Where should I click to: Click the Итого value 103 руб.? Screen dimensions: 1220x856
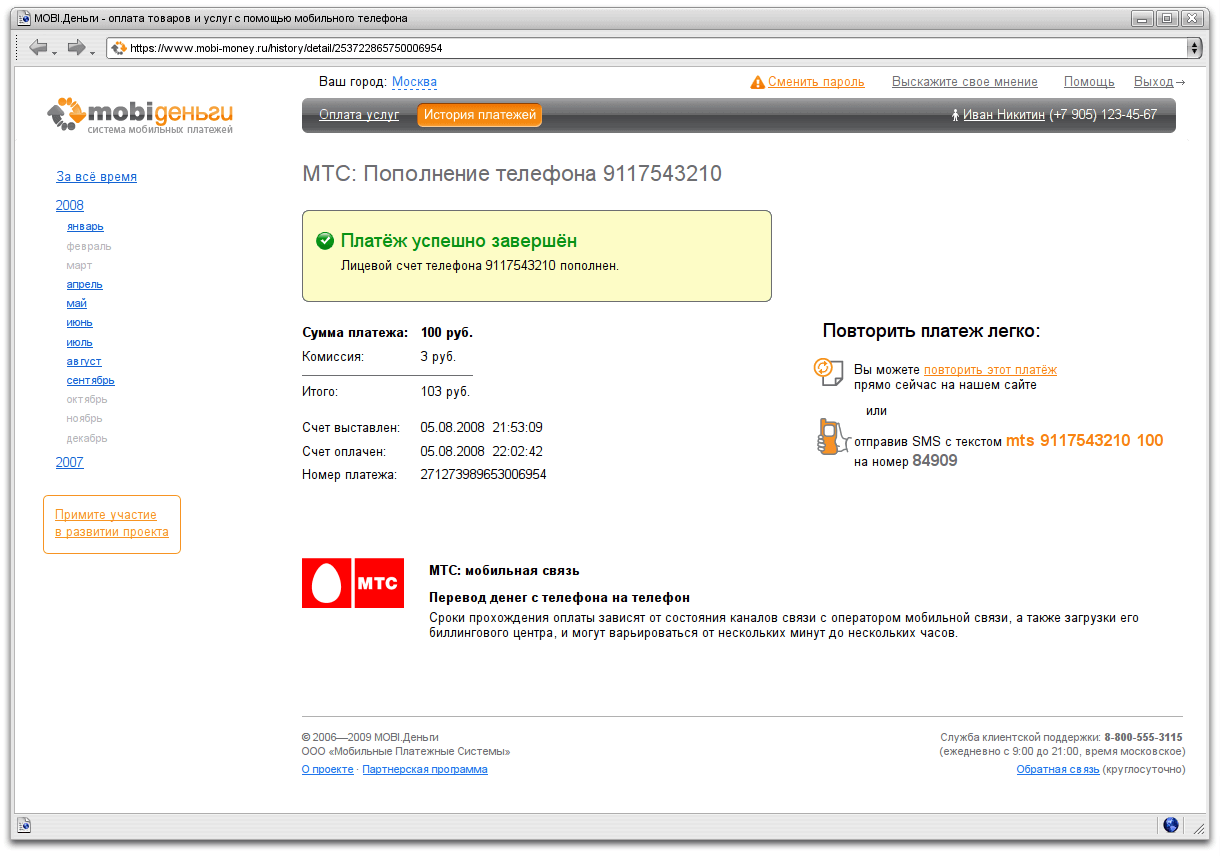(x=445, y=392)
